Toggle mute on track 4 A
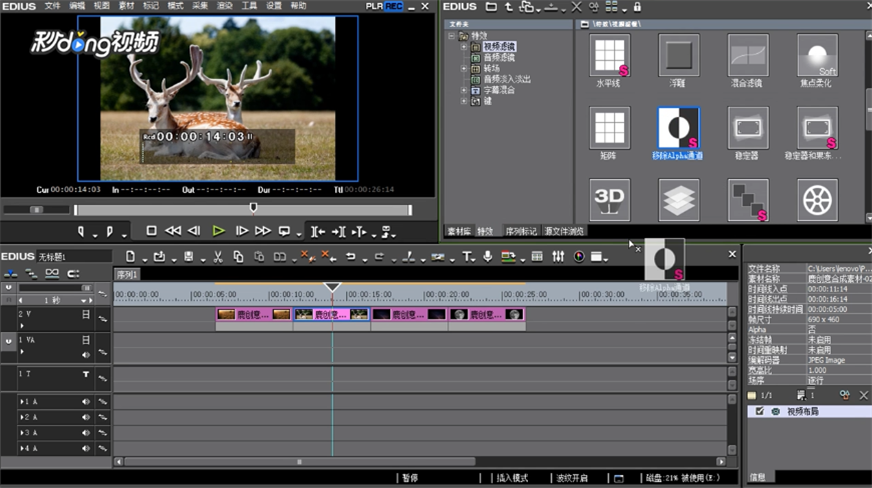Viewport: 872px width, 488px height. pyautogui.click(x=86, y=448)
